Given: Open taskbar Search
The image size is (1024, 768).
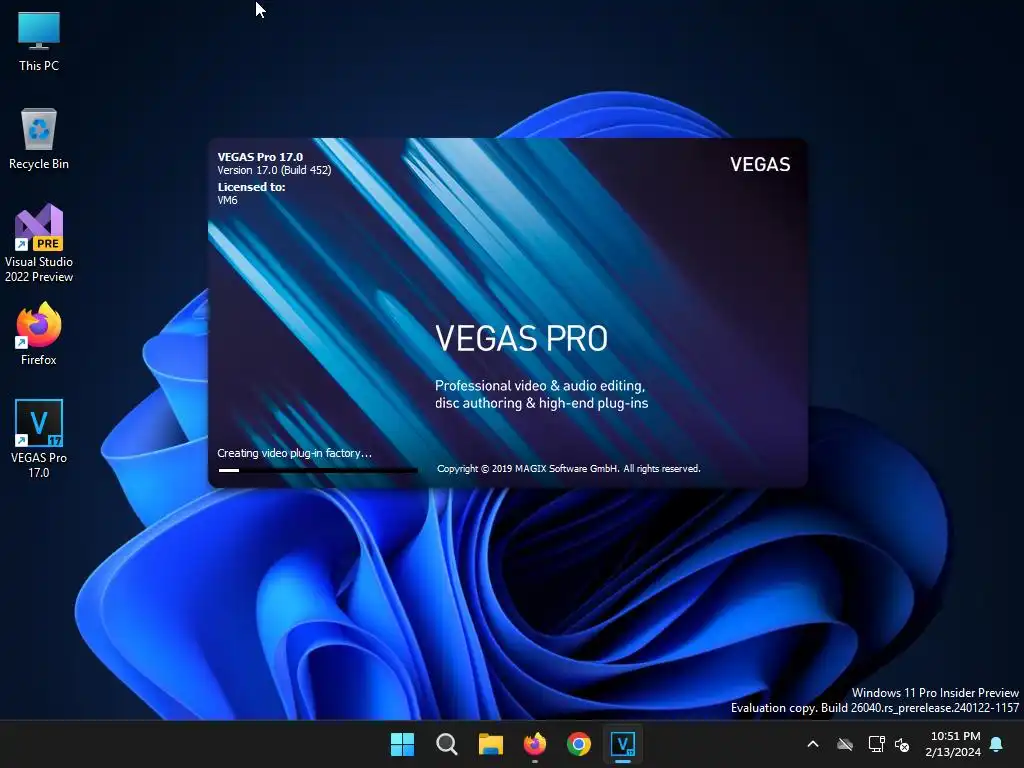Looking at the screenshot, I should coord(447,744).
